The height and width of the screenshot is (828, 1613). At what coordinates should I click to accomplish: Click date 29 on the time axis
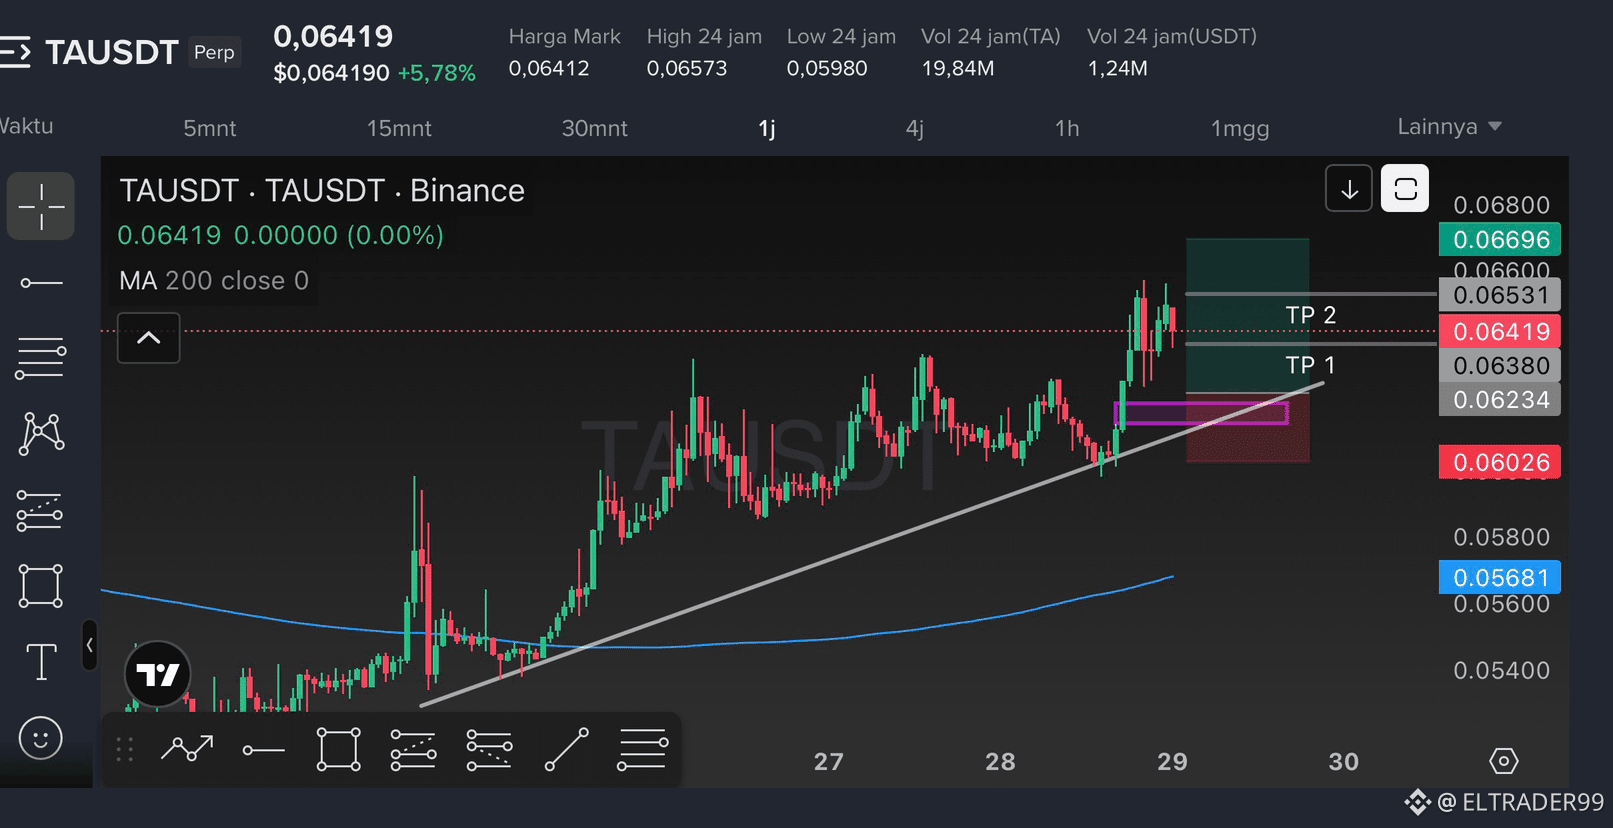pos(1172,762)
